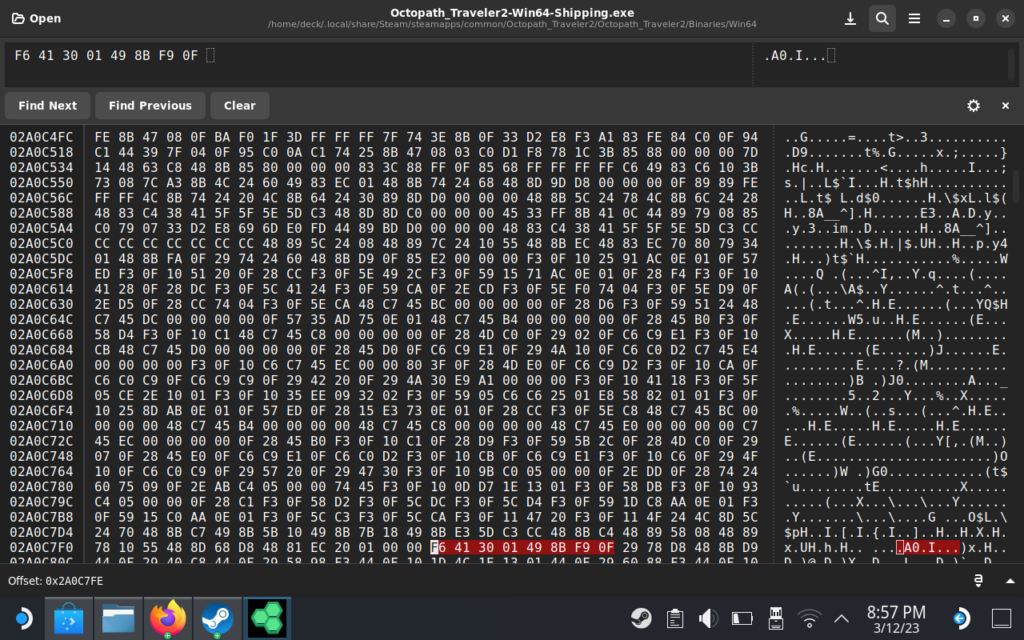Launch Firefox from the taskbar
This screenshot has height=640, width=1024.
coord(167,618)
